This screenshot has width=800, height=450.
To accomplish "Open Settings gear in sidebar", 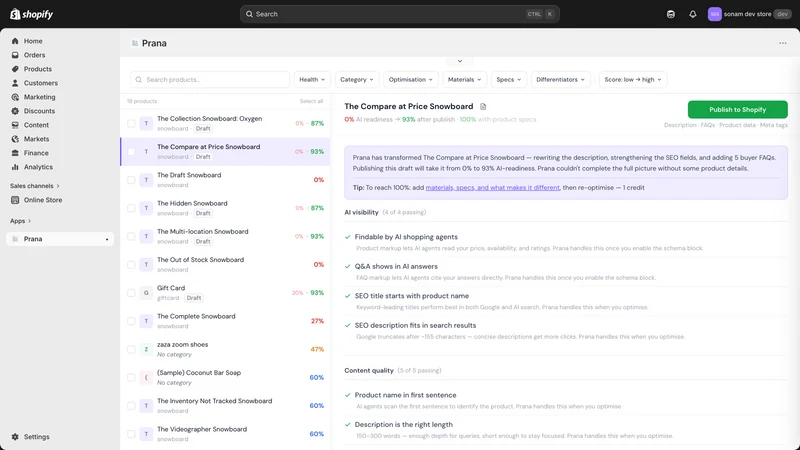I will pyautogui.click(x=15, y=437).
